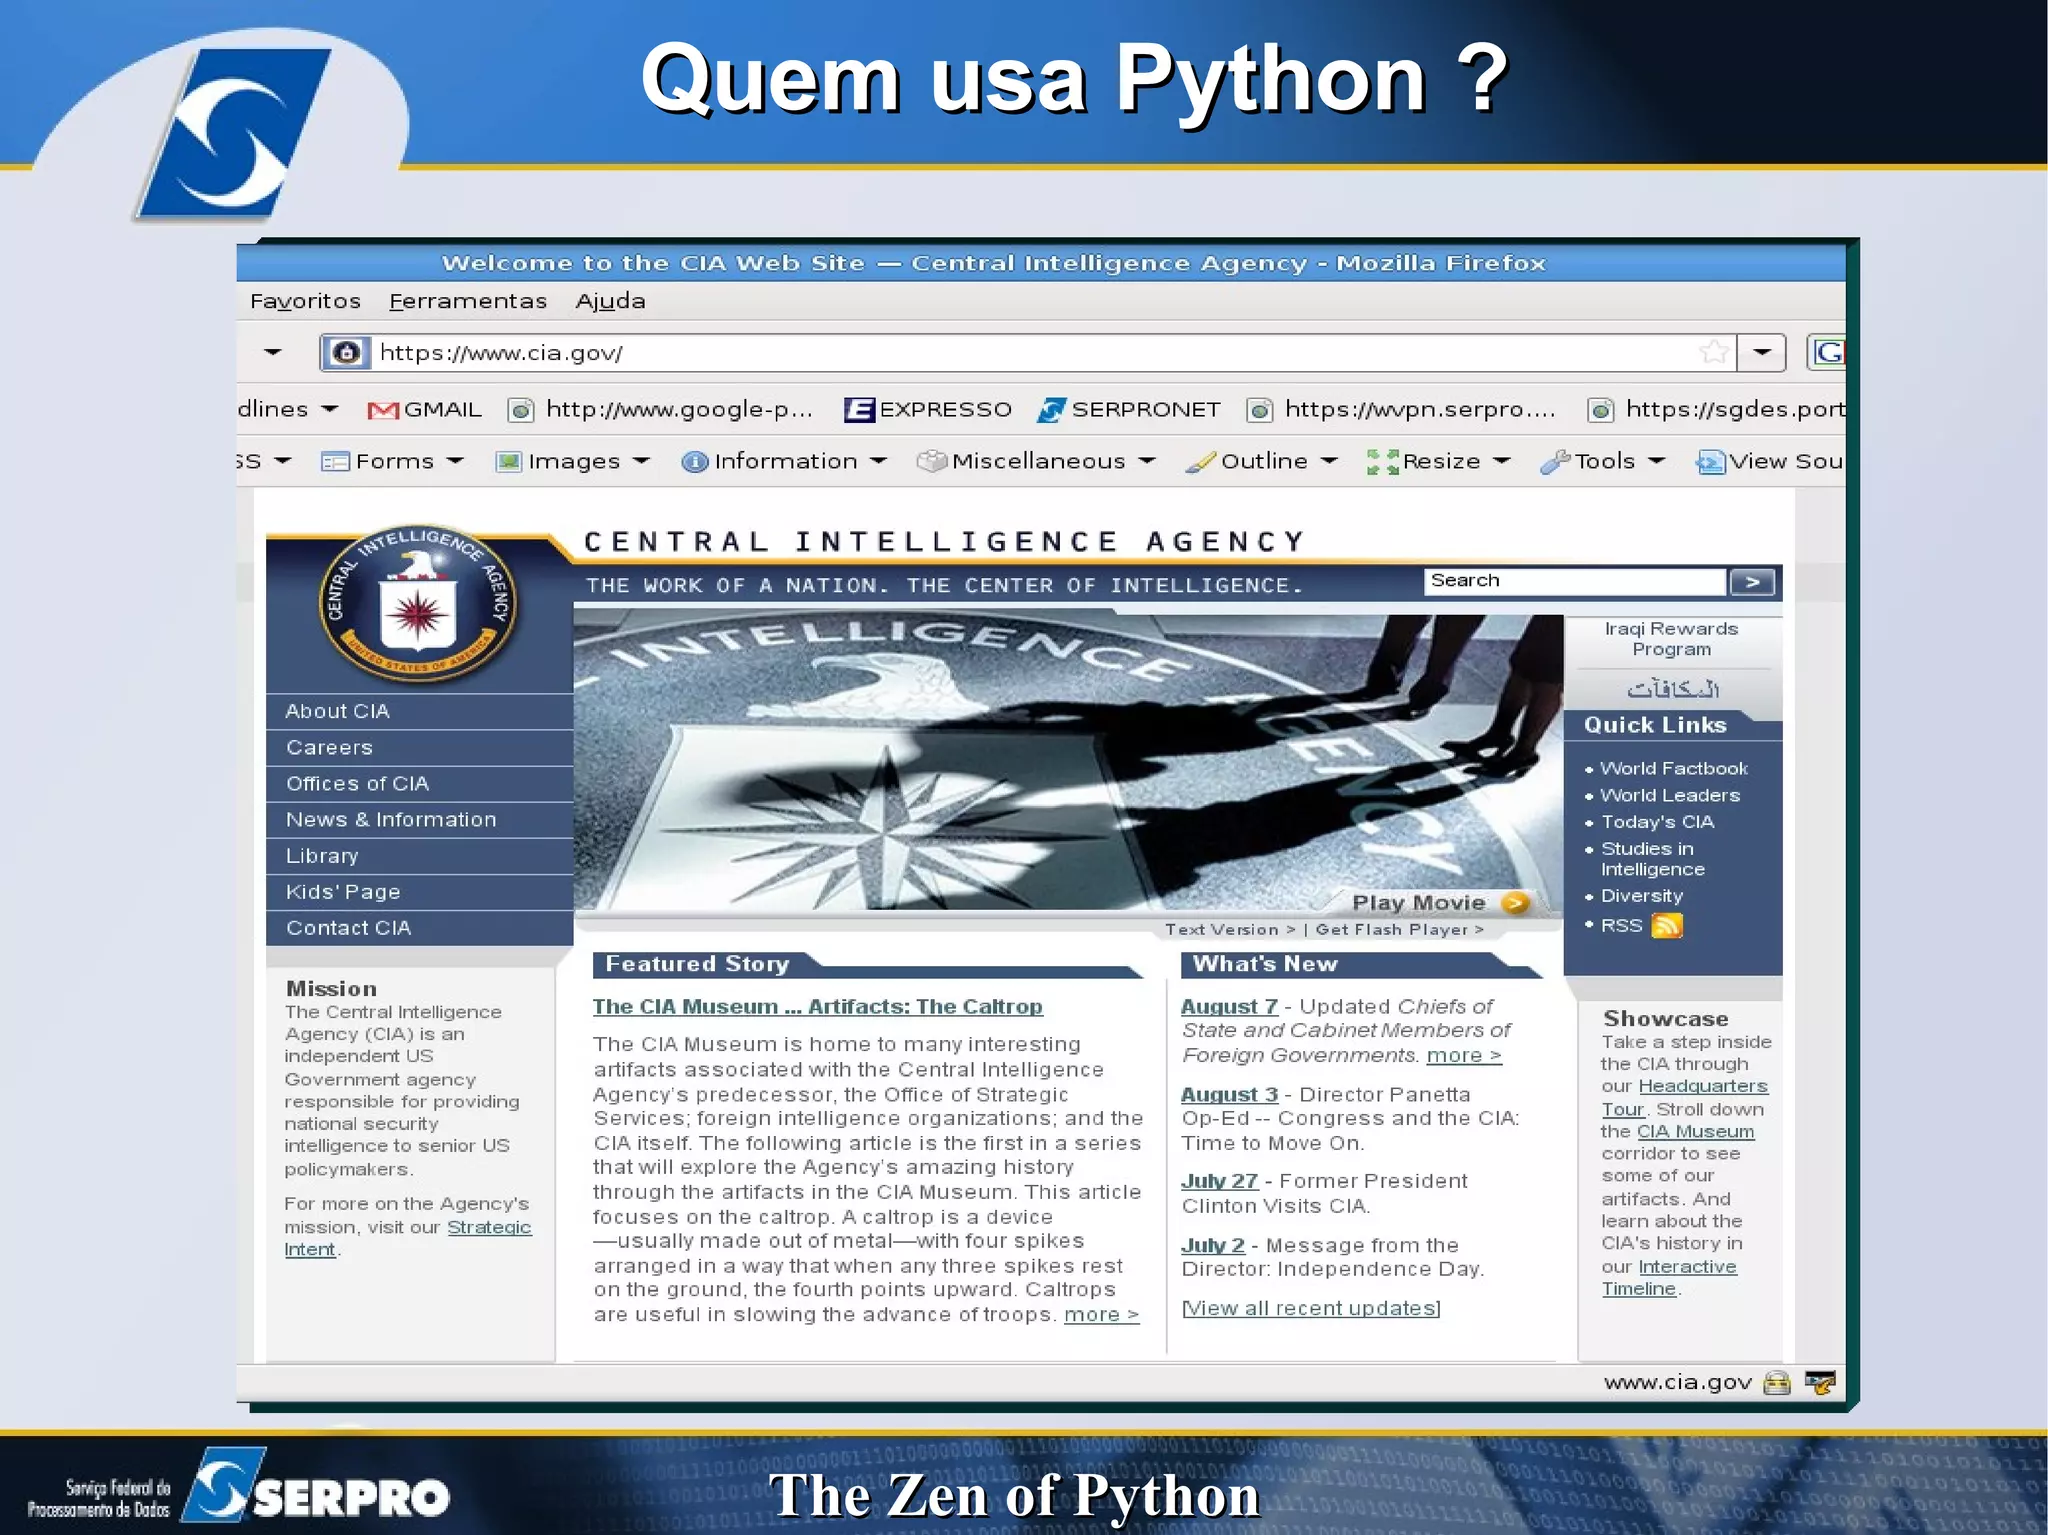Open Iraqi Rewards Program link
The height and width of the screenshot is (1535, 2048).
[x=1671, y=639]
